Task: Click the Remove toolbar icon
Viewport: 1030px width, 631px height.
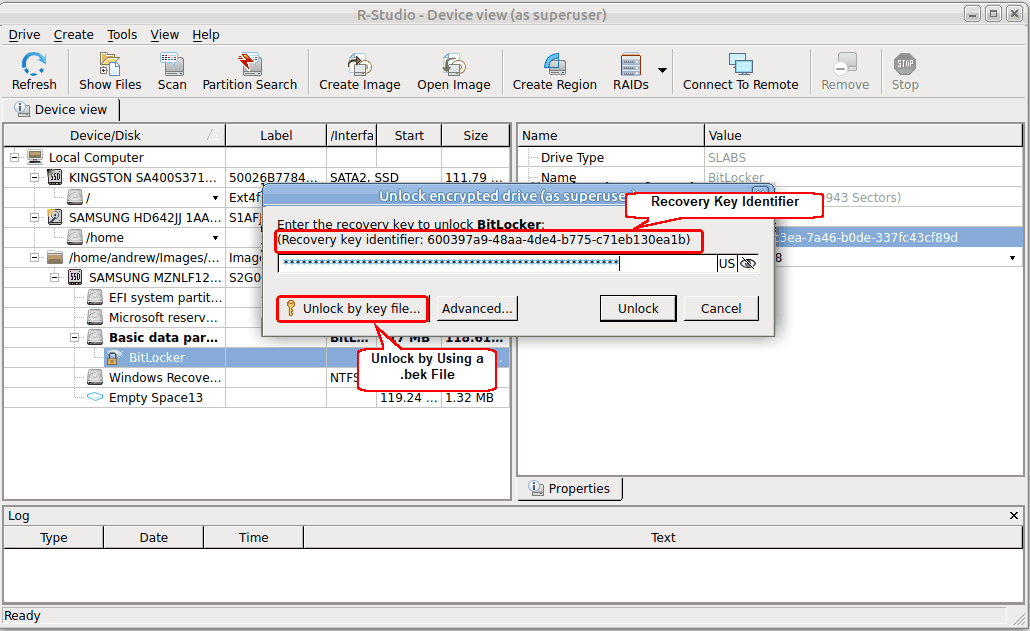Action: [845, 65]
